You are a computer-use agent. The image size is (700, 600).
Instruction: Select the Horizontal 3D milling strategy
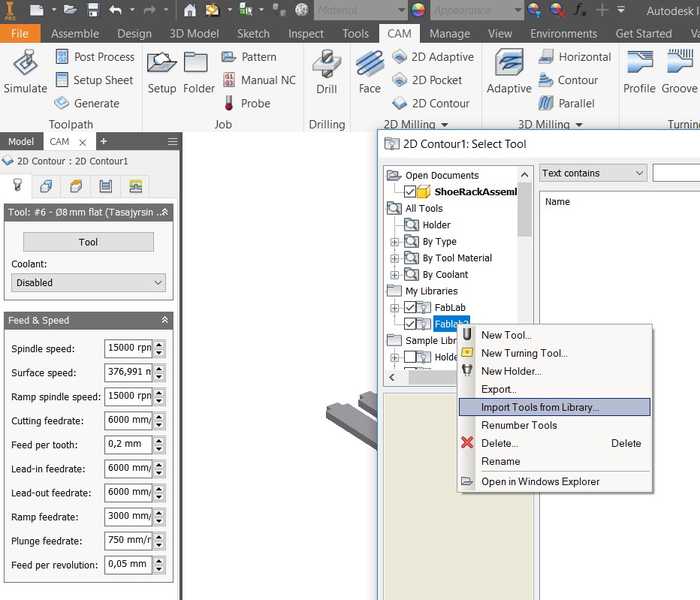coord(575,57)
